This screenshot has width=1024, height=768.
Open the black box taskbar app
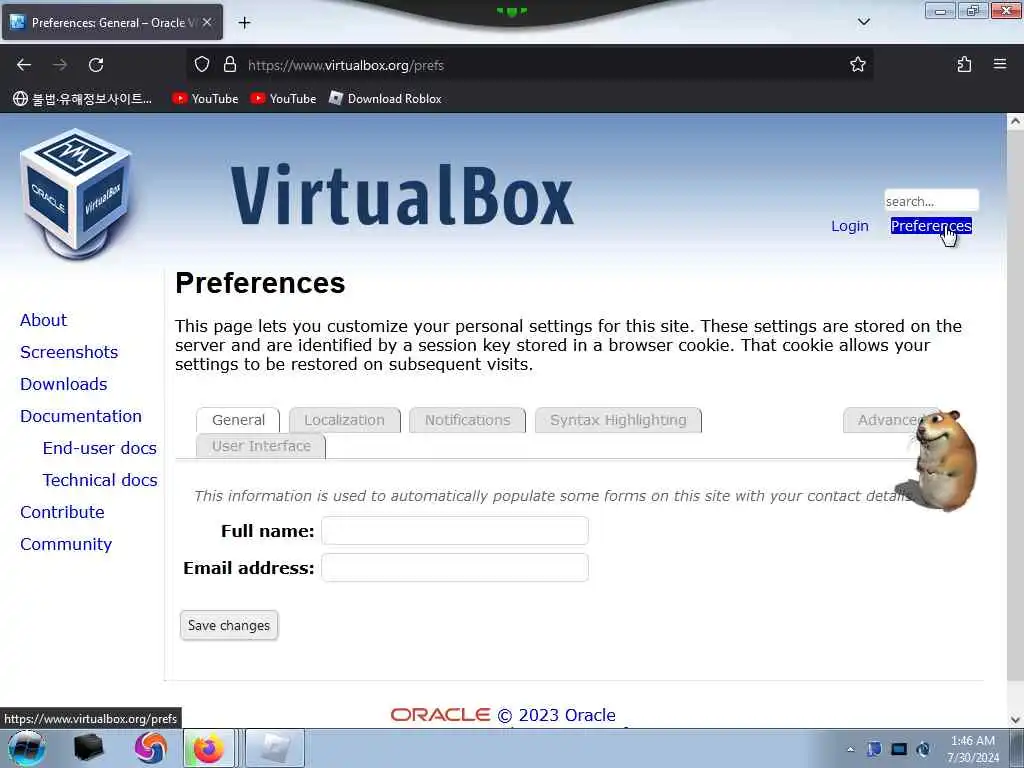click(89, 748)
